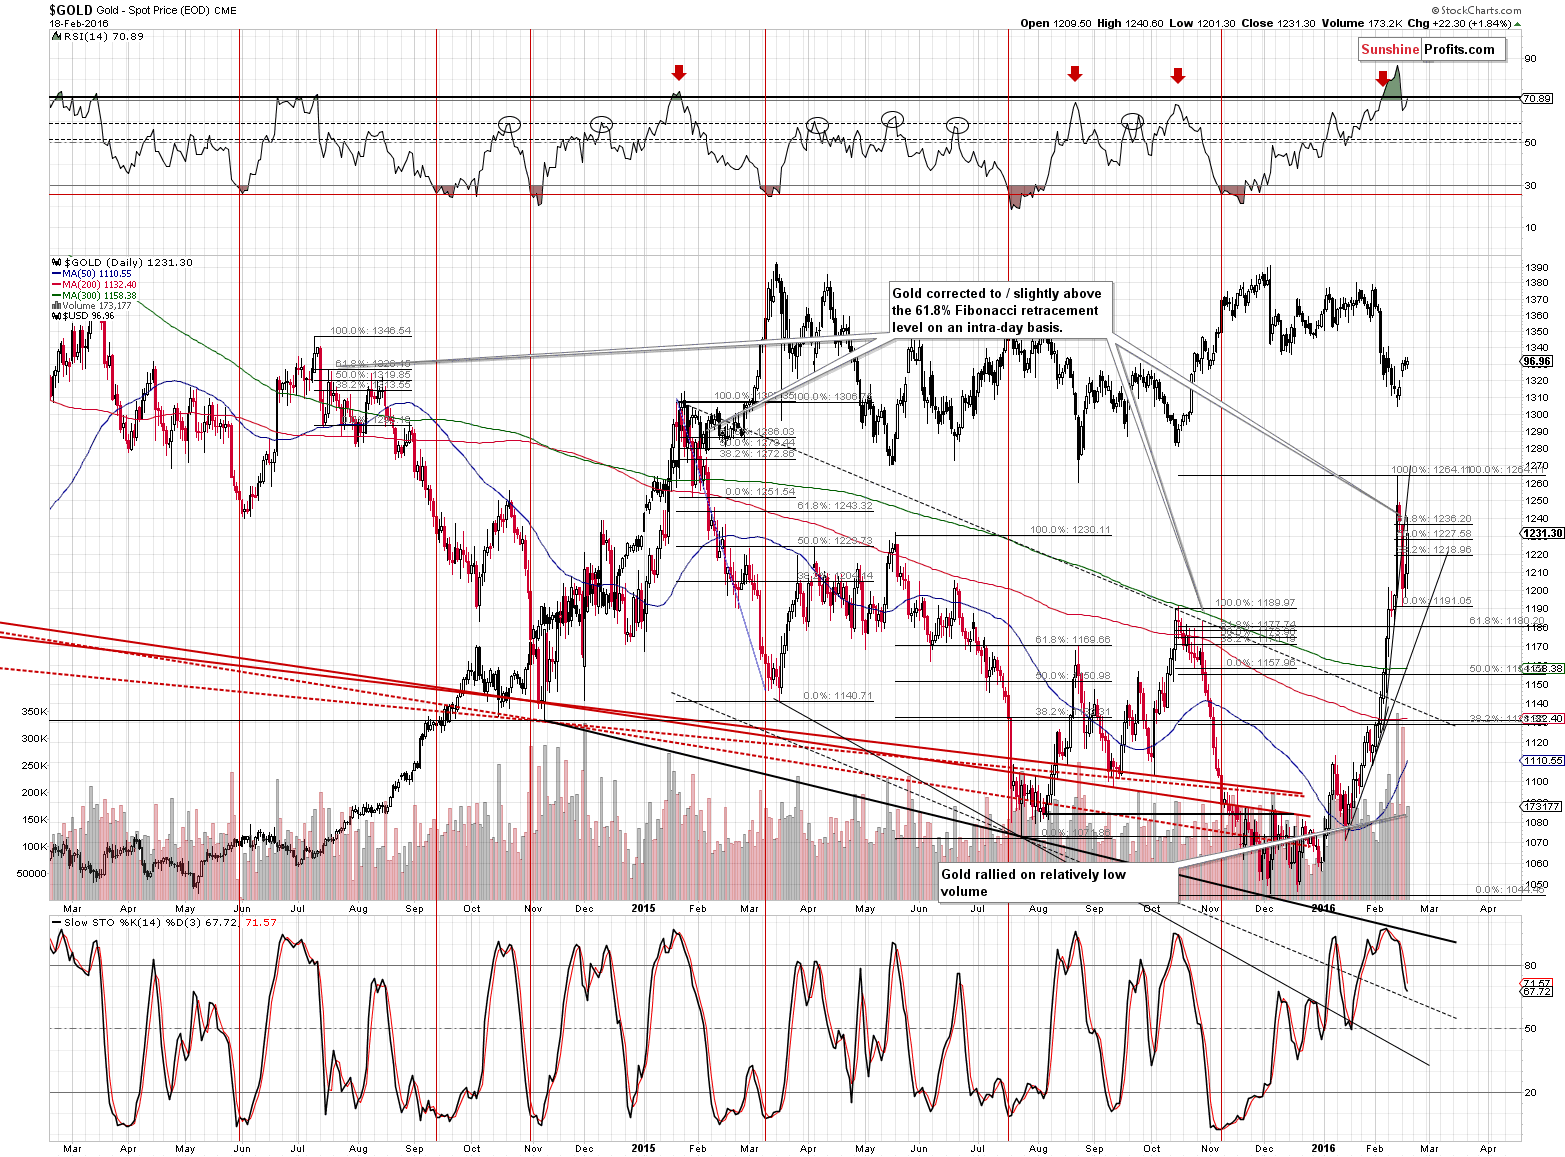Click the 61.8%: 1243.32 Fibonacci label
1565x1157 pixels.
[x=835, y=506]
